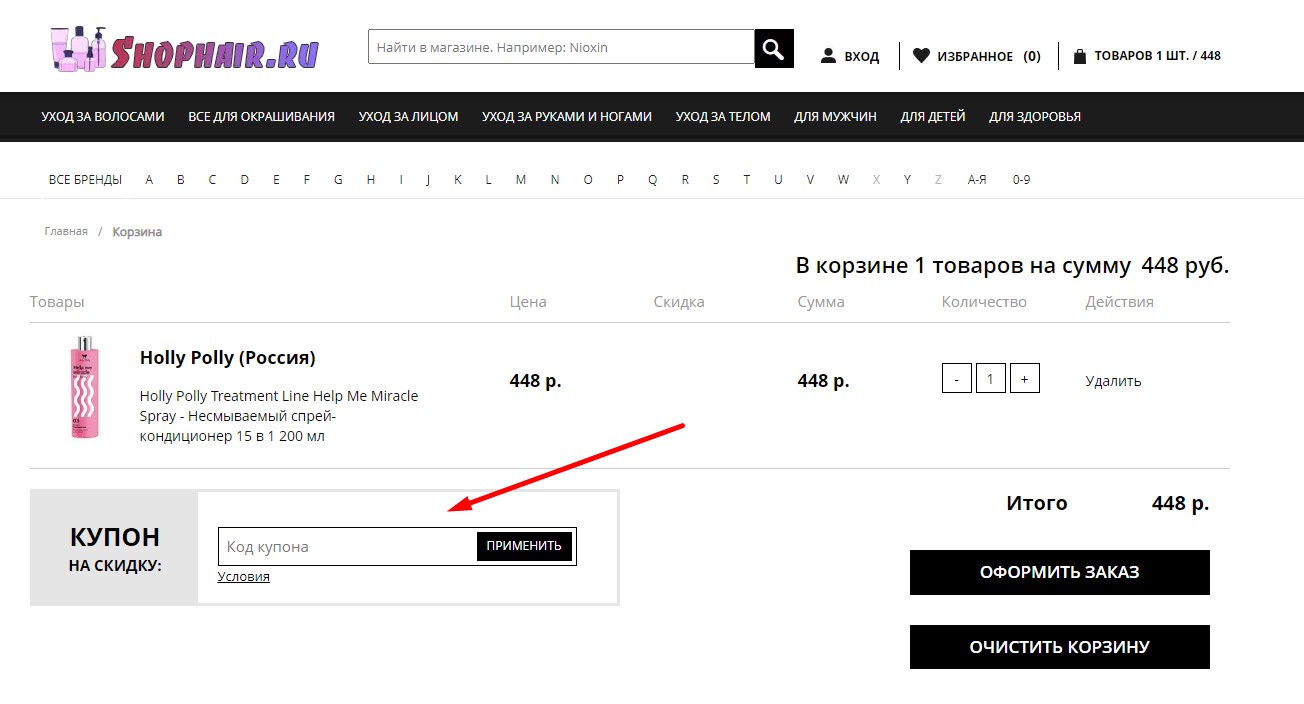Decrease quantity with minus button
1304x704 pixels.
[957, 380]
